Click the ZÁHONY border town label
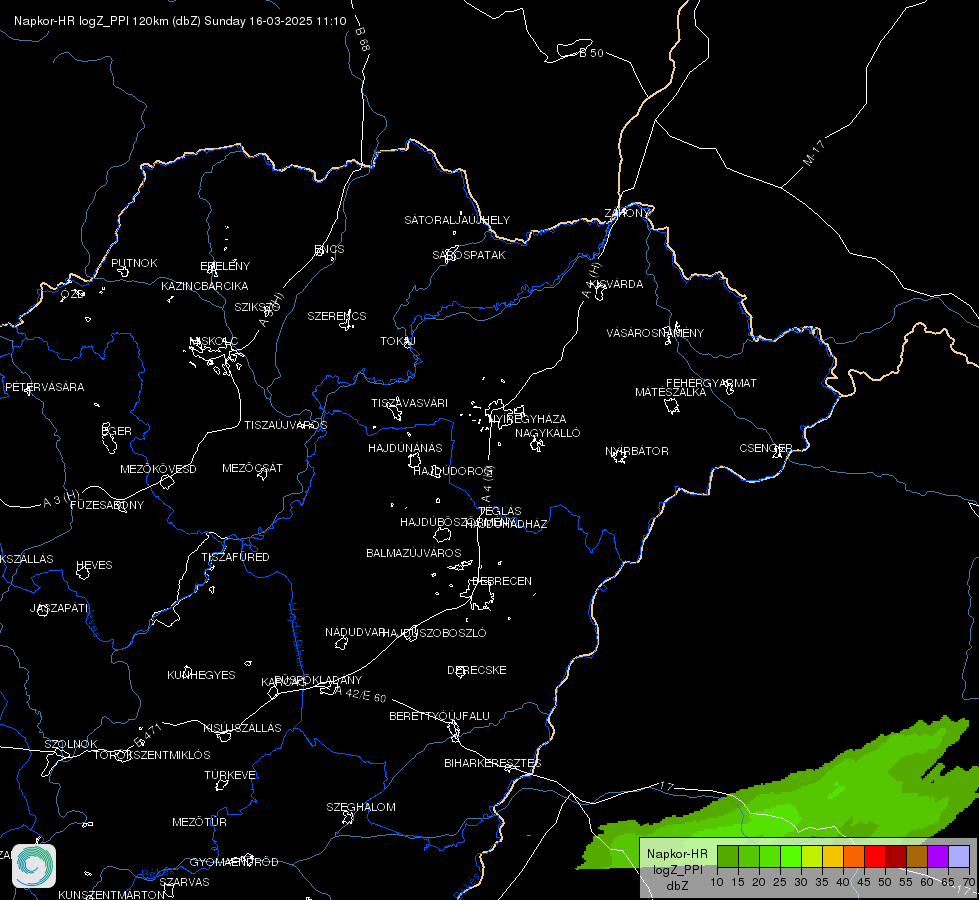The image size is (979, 900). 627,213
